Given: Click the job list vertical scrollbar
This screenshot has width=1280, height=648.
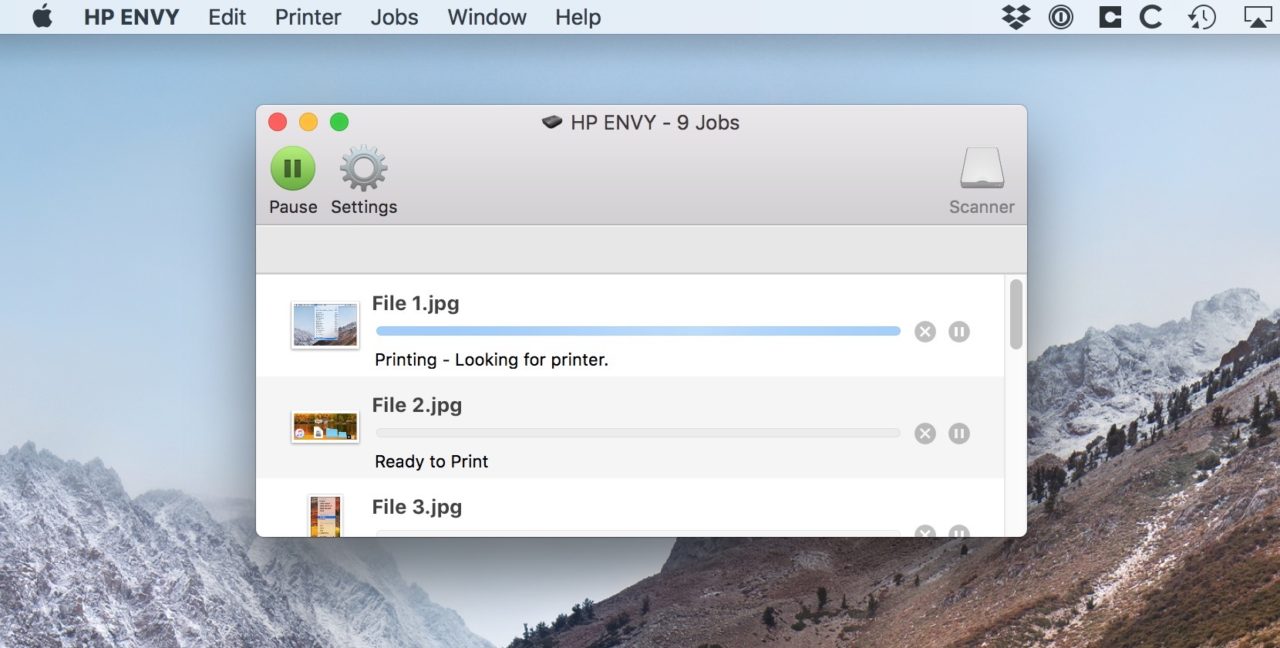Looking at the screenshot, I should click(1016, 314).
